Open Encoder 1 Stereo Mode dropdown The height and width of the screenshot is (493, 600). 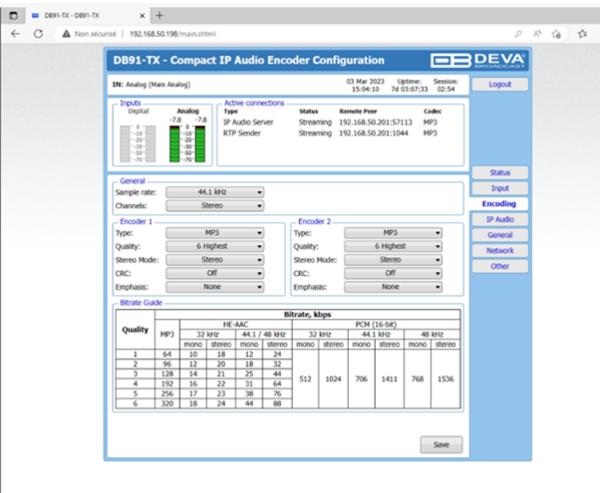(x=215, y=260)
